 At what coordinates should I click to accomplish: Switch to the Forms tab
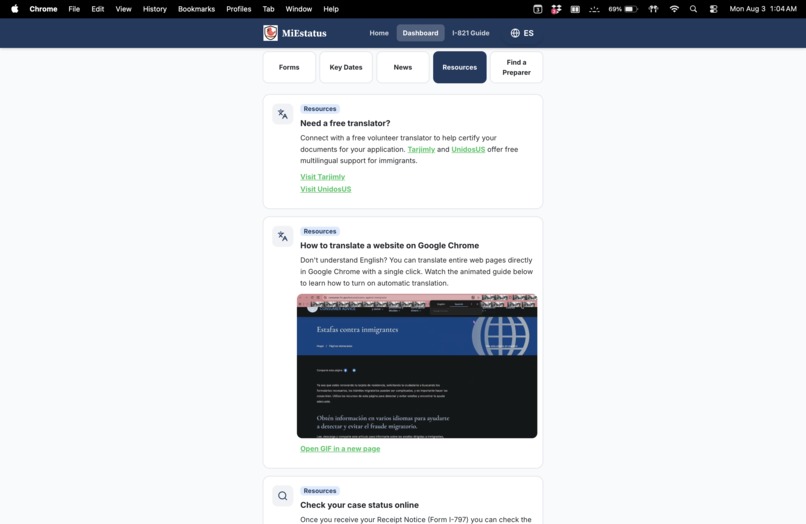289,67
